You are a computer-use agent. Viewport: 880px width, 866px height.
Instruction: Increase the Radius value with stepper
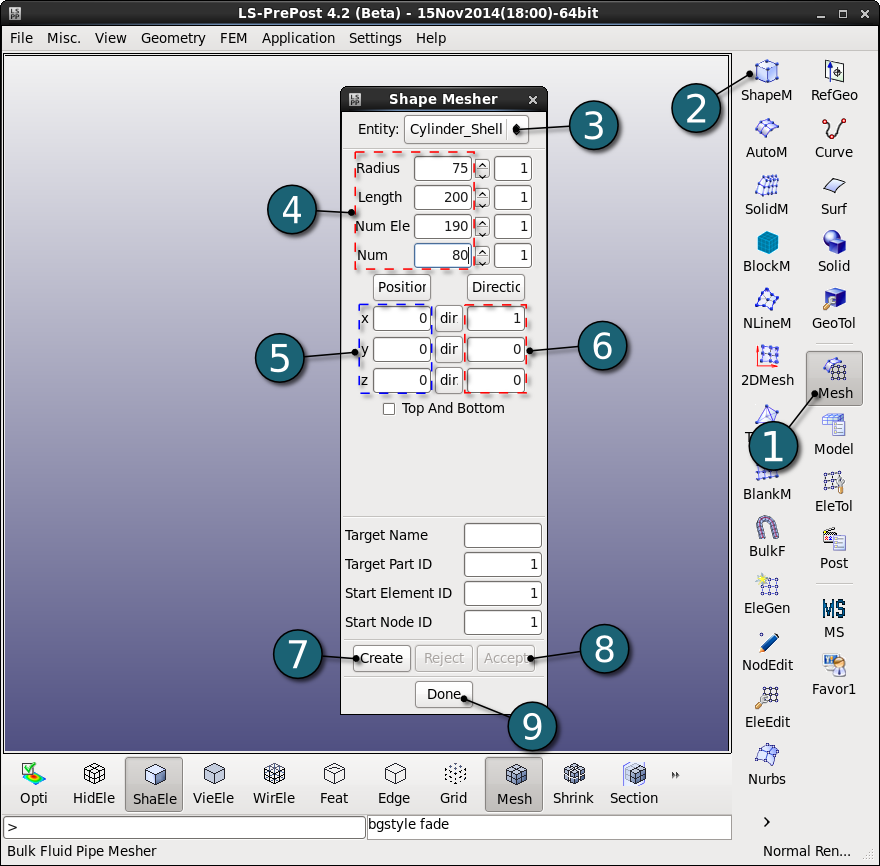pos(482,164)
